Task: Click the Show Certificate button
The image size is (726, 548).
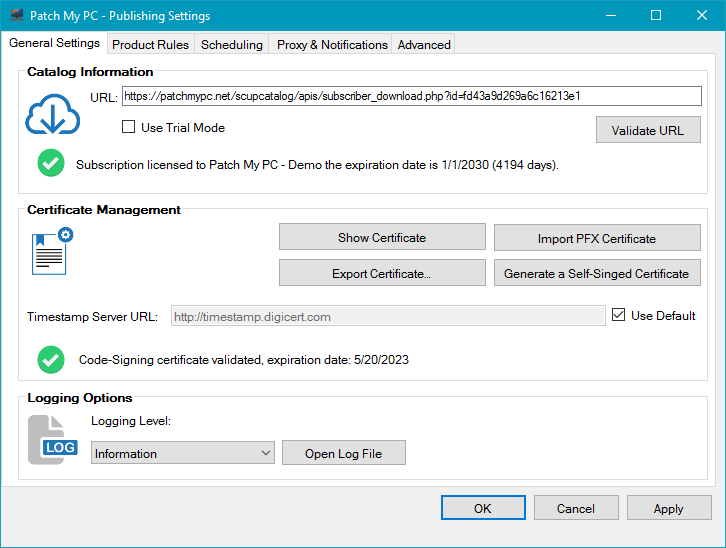Action: click(382, 237)
